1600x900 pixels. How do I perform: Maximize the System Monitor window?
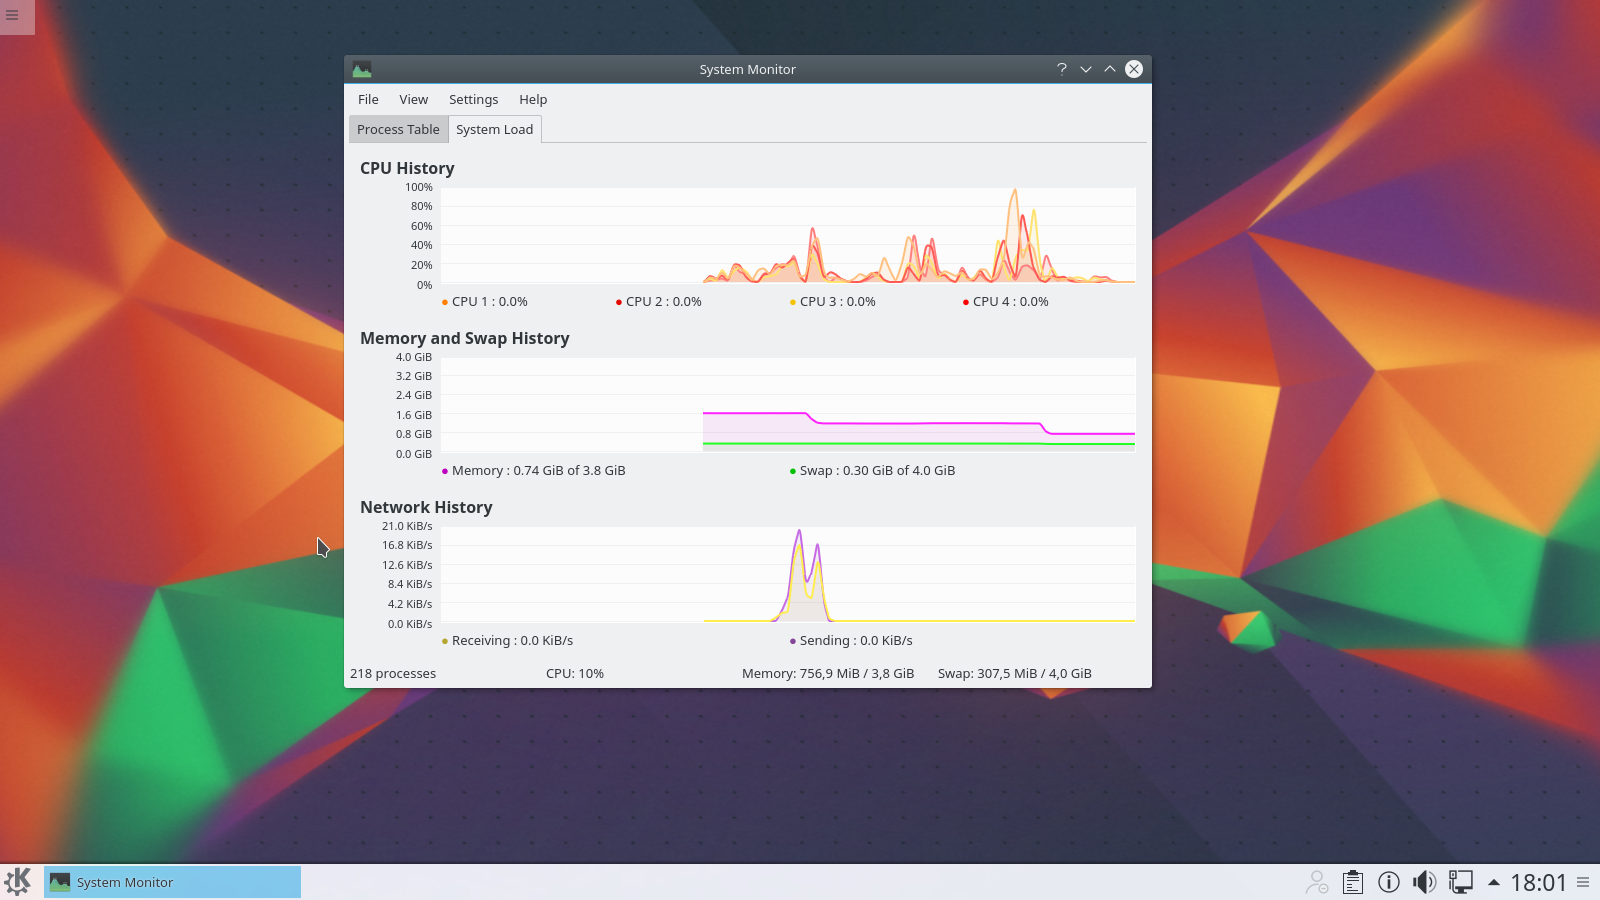pyautogui.click(x=1110, y=69)
